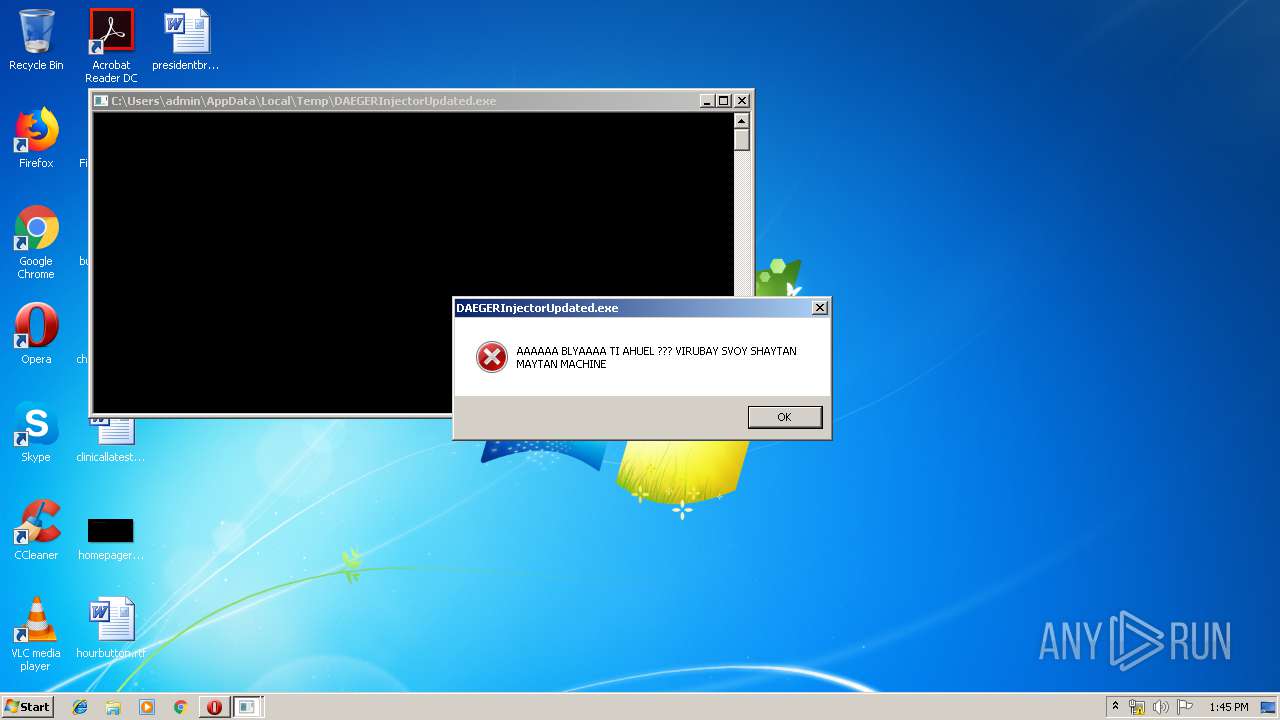Click console title bar path text
The width and height of the screenshot is (1280, 720).
tap(304, 101)
